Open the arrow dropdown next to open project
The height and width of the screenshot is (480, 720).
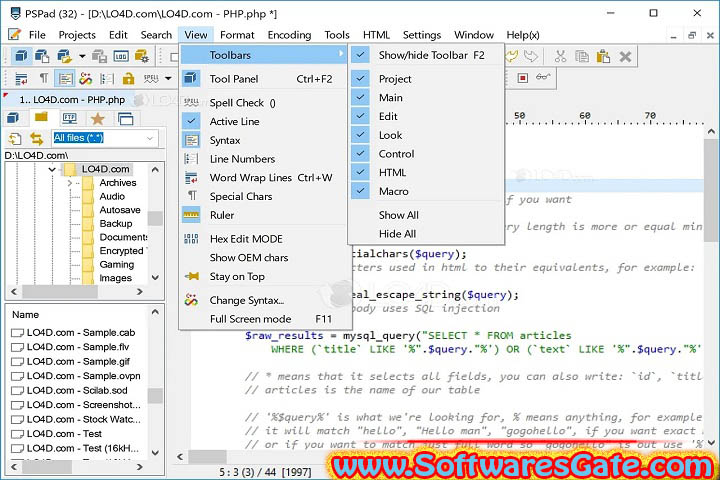(x=82, y=56)
